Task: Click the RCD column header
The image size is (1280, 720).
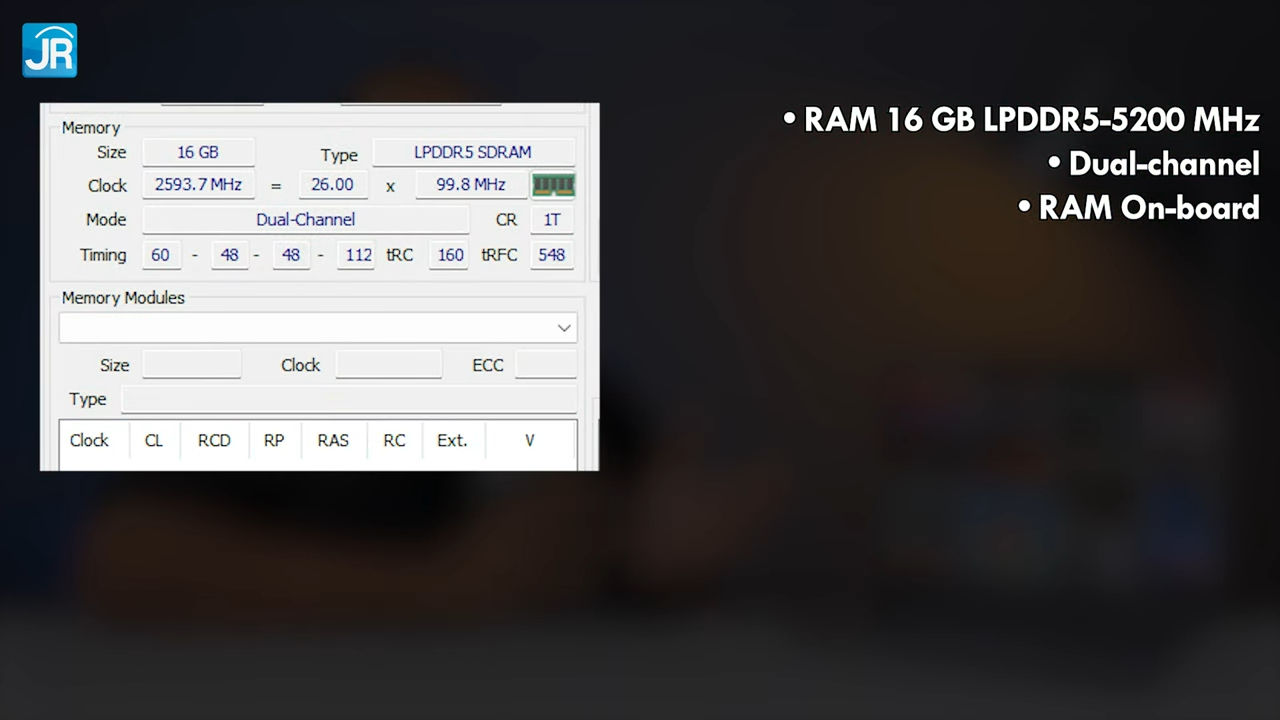Action: [213, 440]
